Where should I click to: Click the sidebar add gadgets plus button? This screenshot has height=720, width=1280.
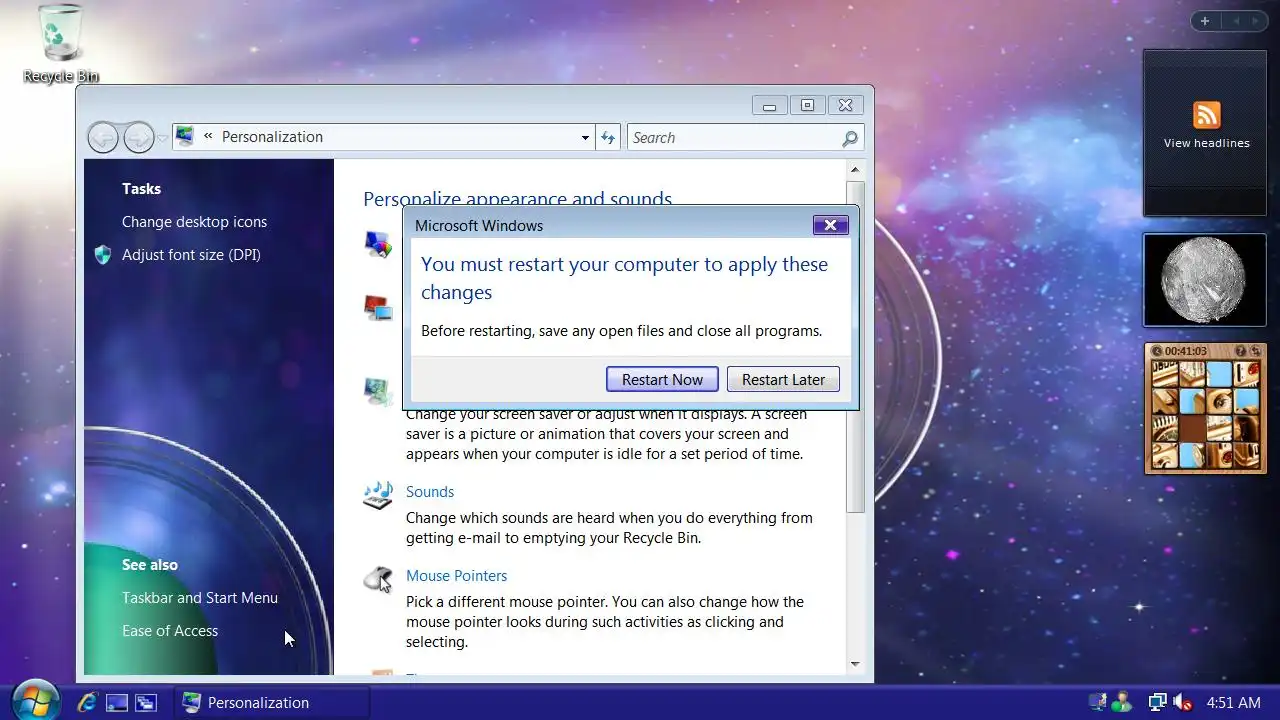1205,21
